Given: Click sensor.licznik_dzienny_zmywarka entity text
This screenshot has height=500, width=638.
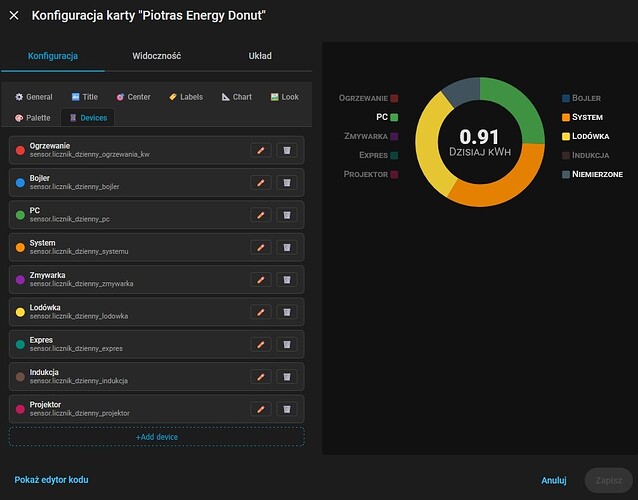Looking at the screenshot, I should click(81, 284).
